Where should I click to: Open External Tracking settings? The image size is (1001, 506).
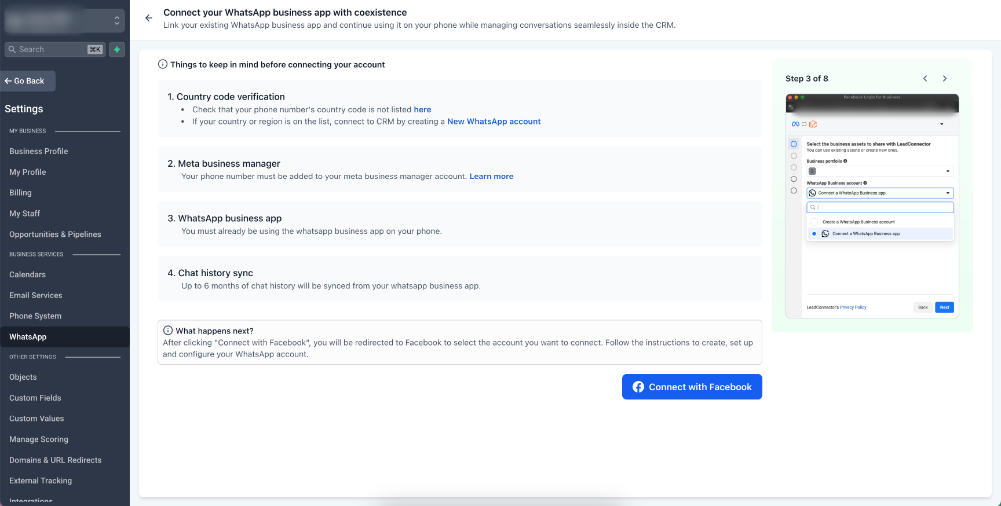pyautogui.click(x=40, y=481)
